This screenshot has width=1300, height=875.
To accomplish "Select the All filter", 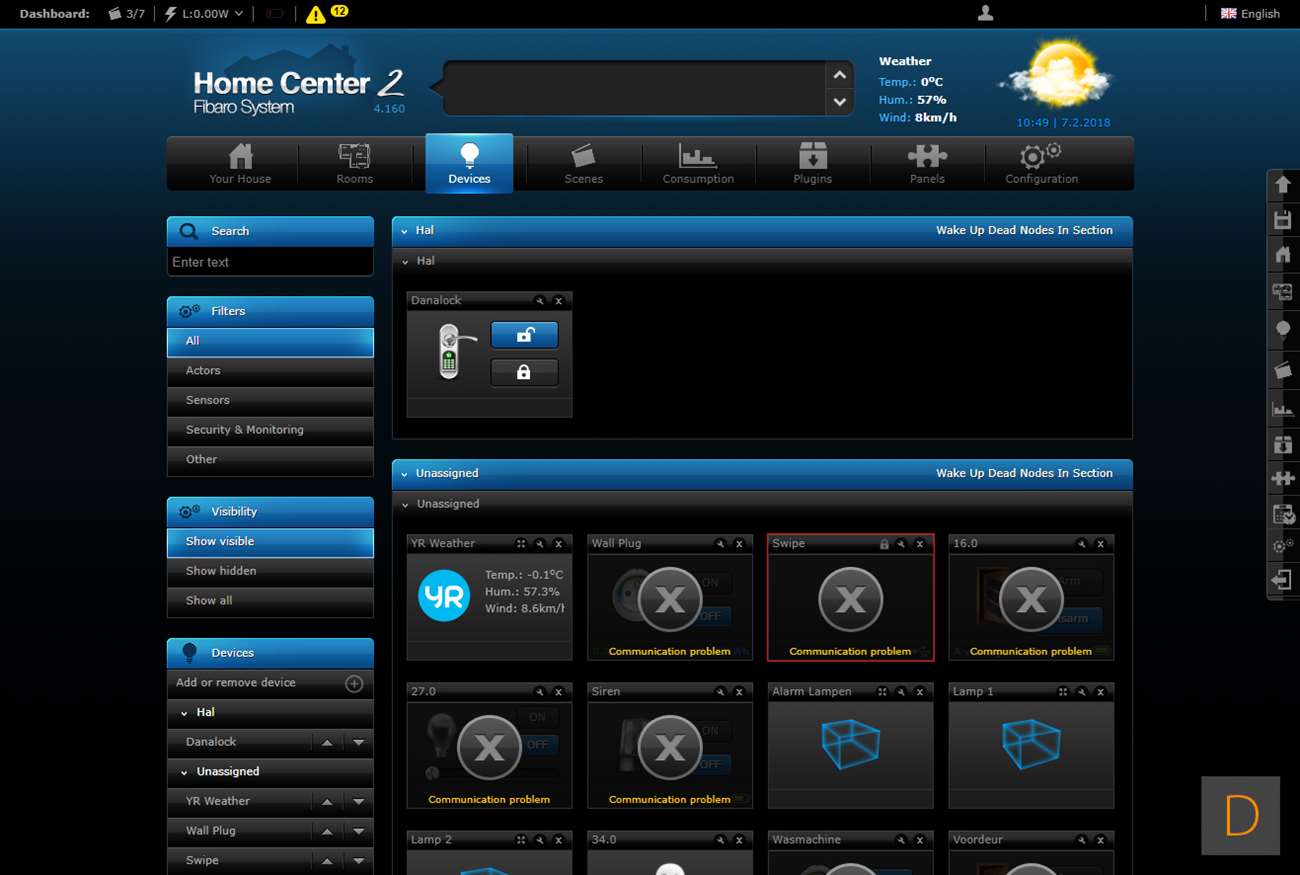I will pyautogui.click(x=270, y=341).
